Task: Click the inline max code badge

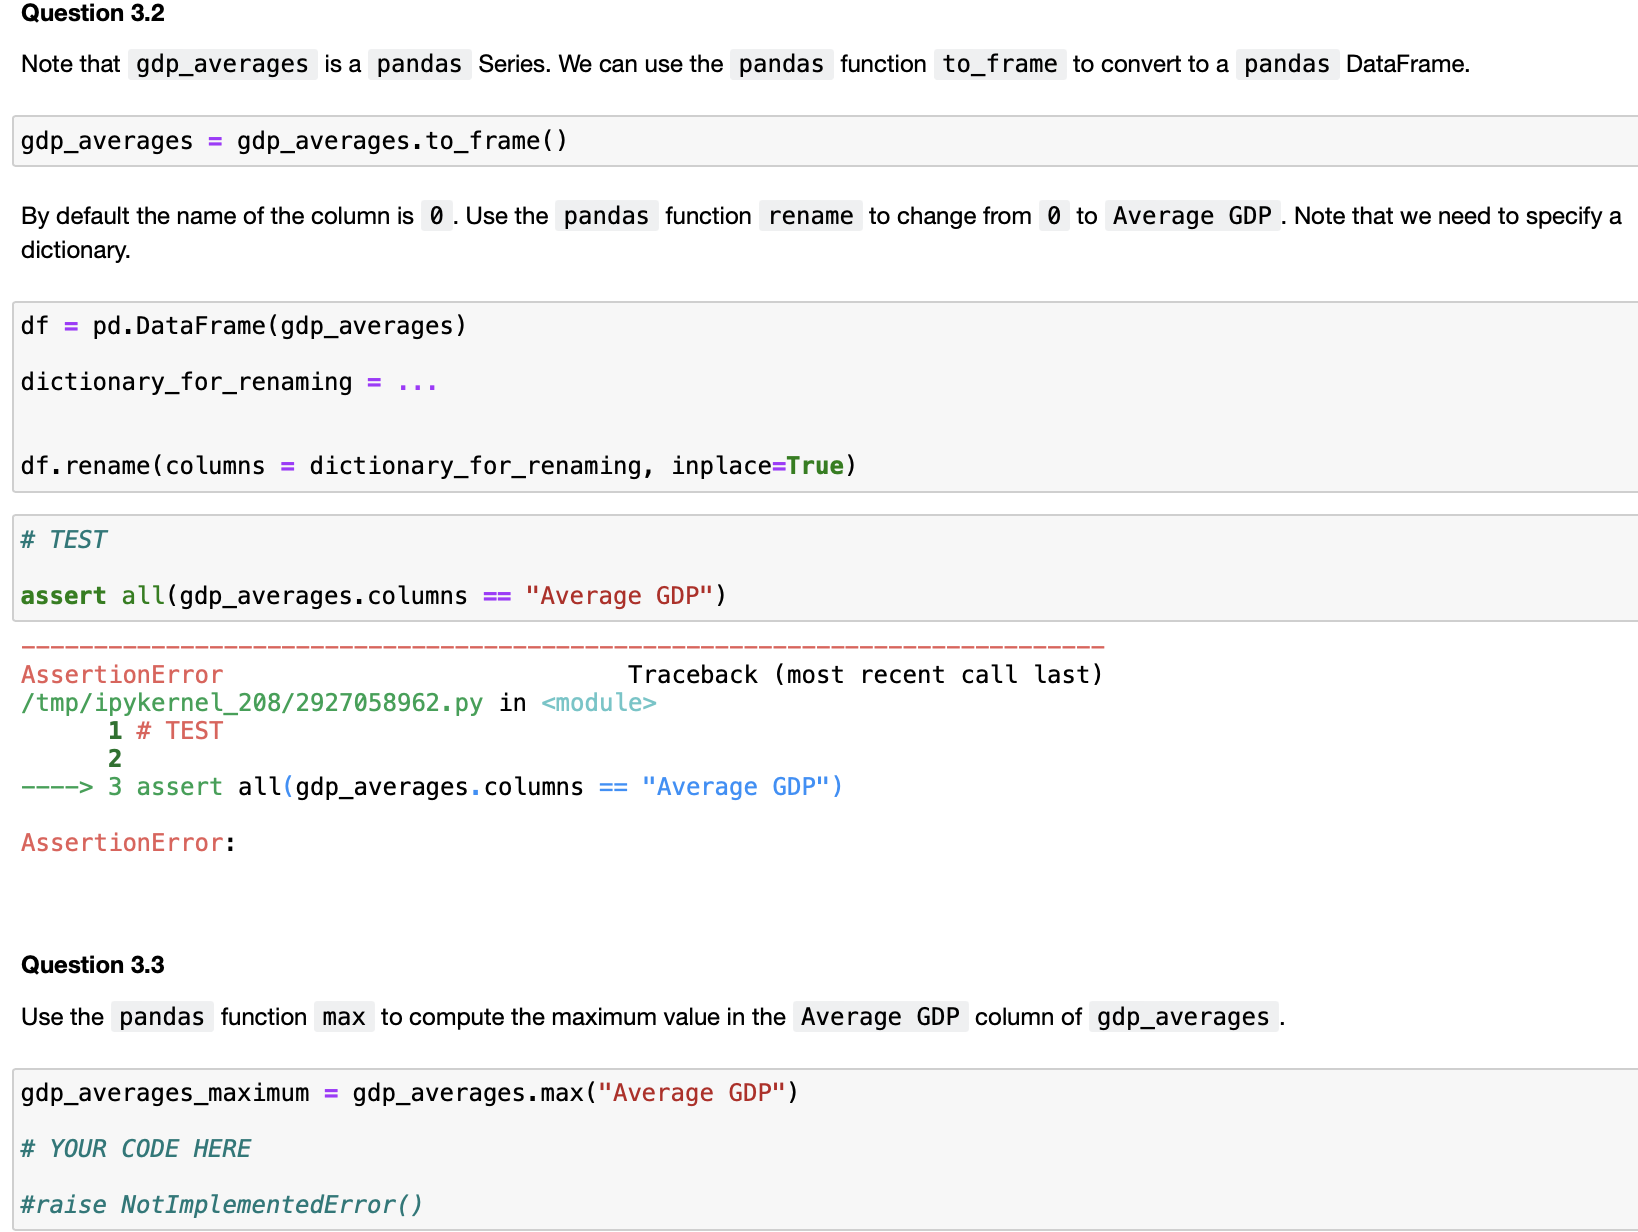Action: pyautogui.click(x=344, y=1016)
